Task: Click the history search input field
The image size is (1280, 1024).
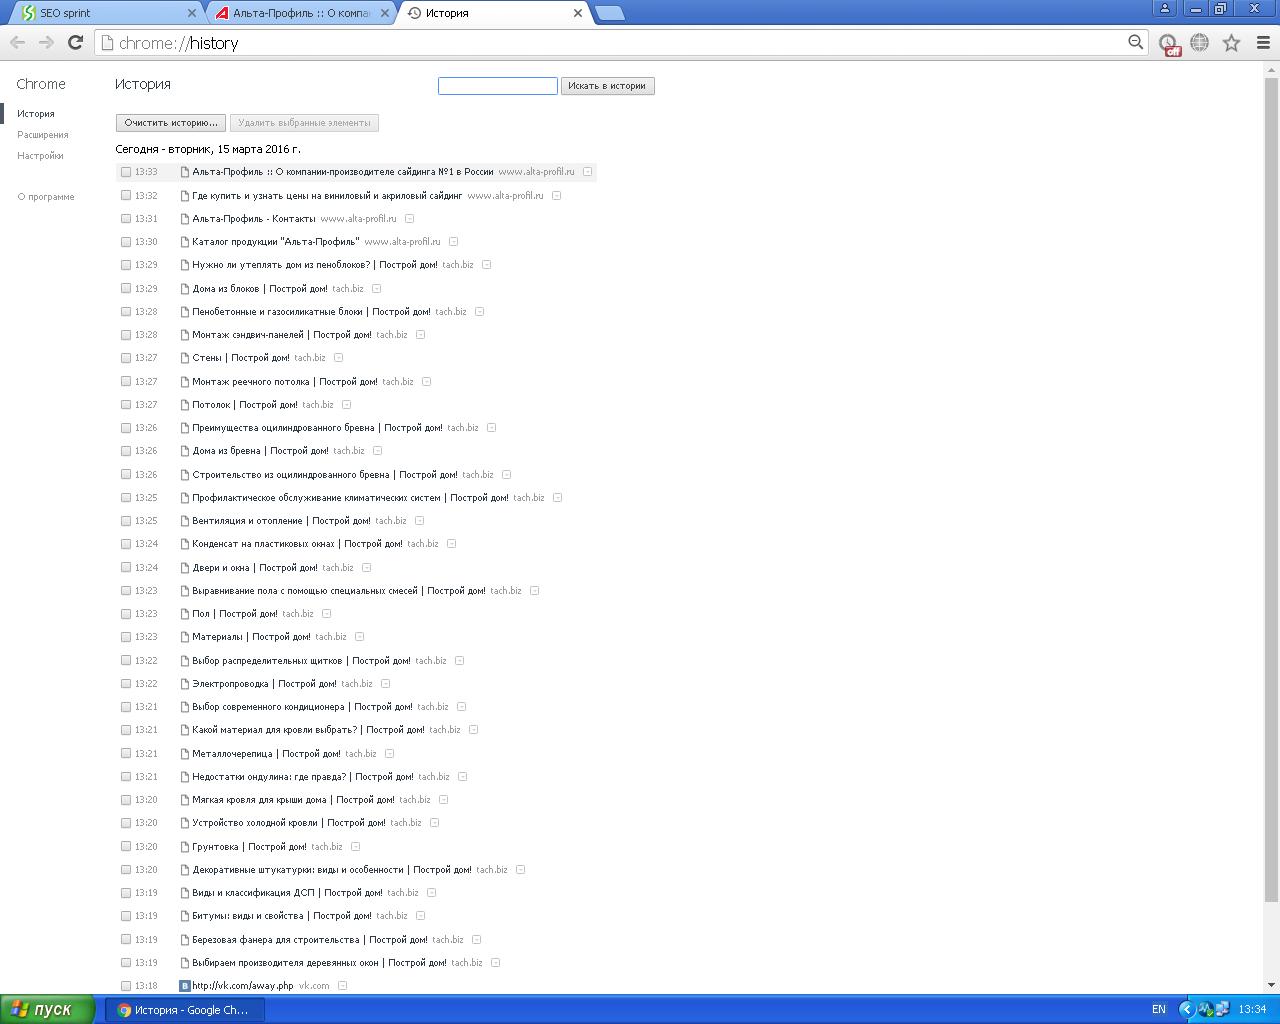Action: (498, 86)
